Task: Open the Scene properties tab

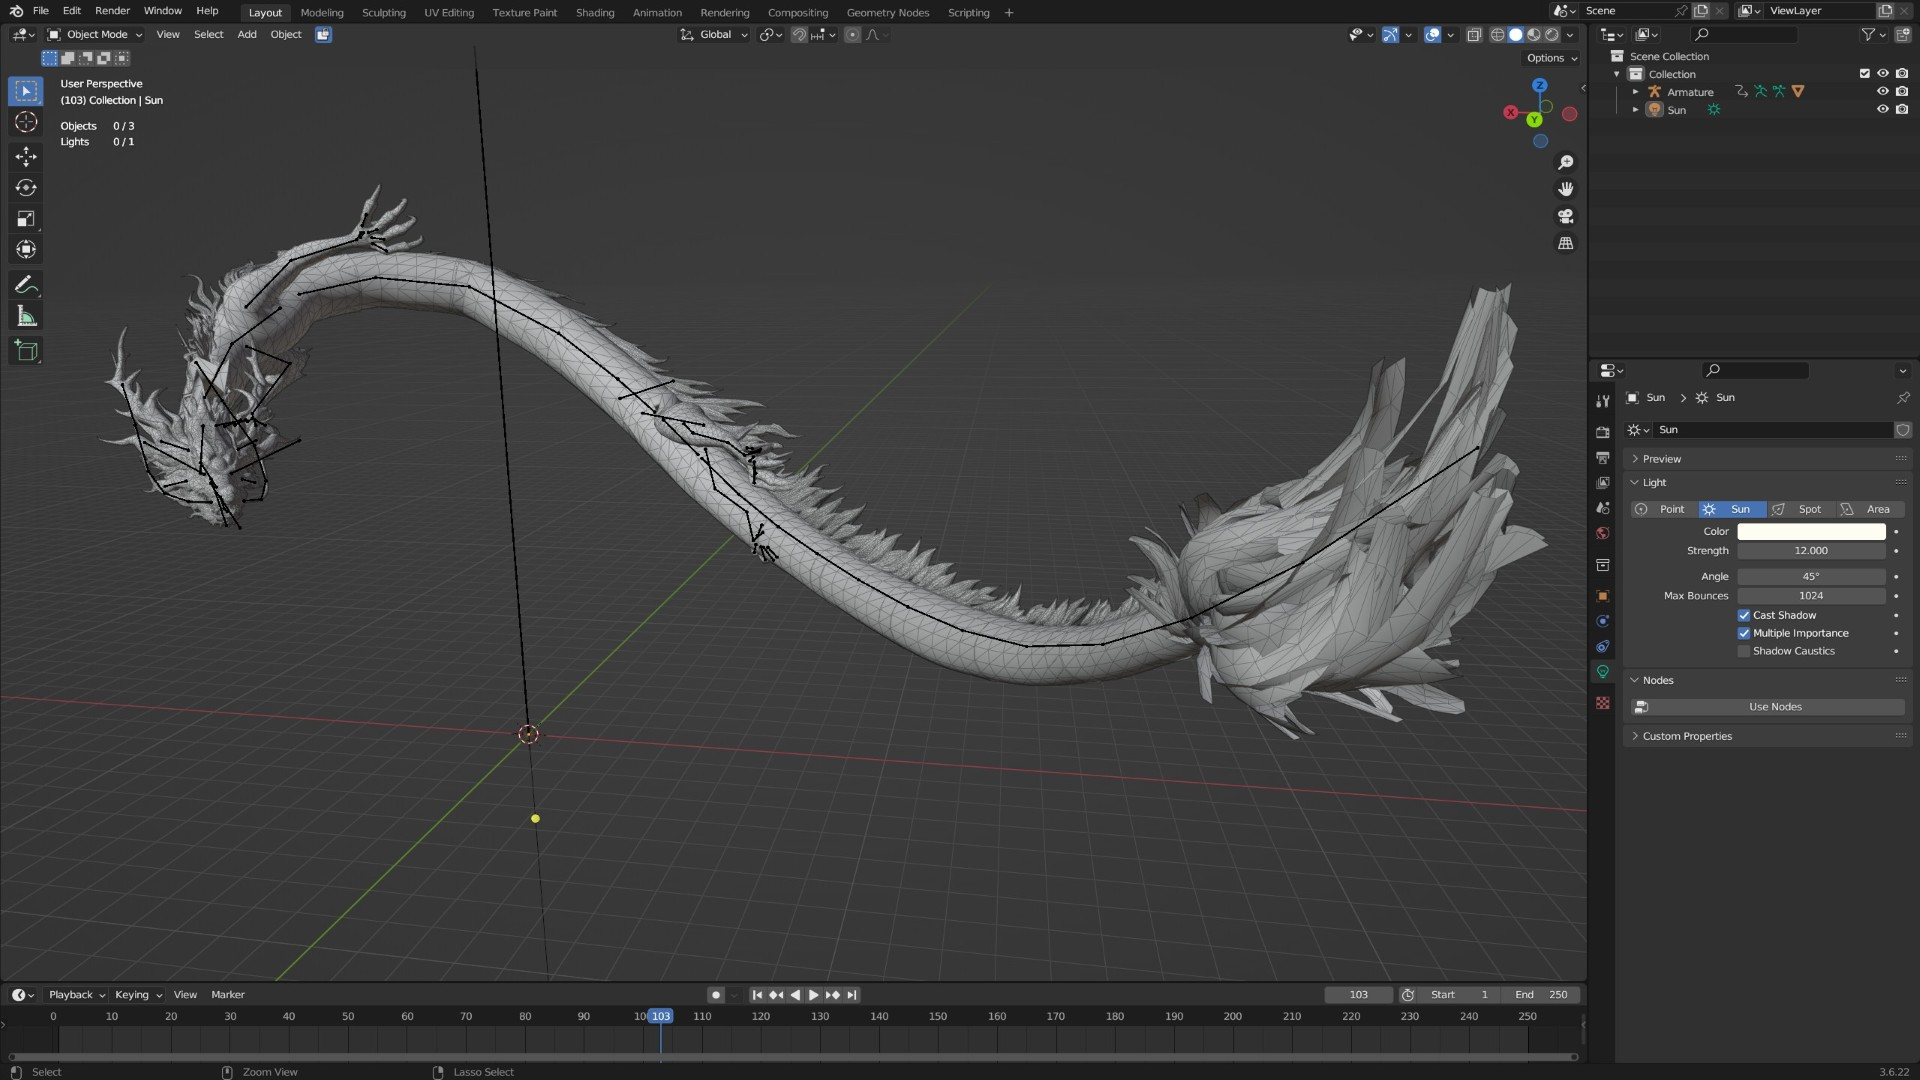Action: 1603,508
